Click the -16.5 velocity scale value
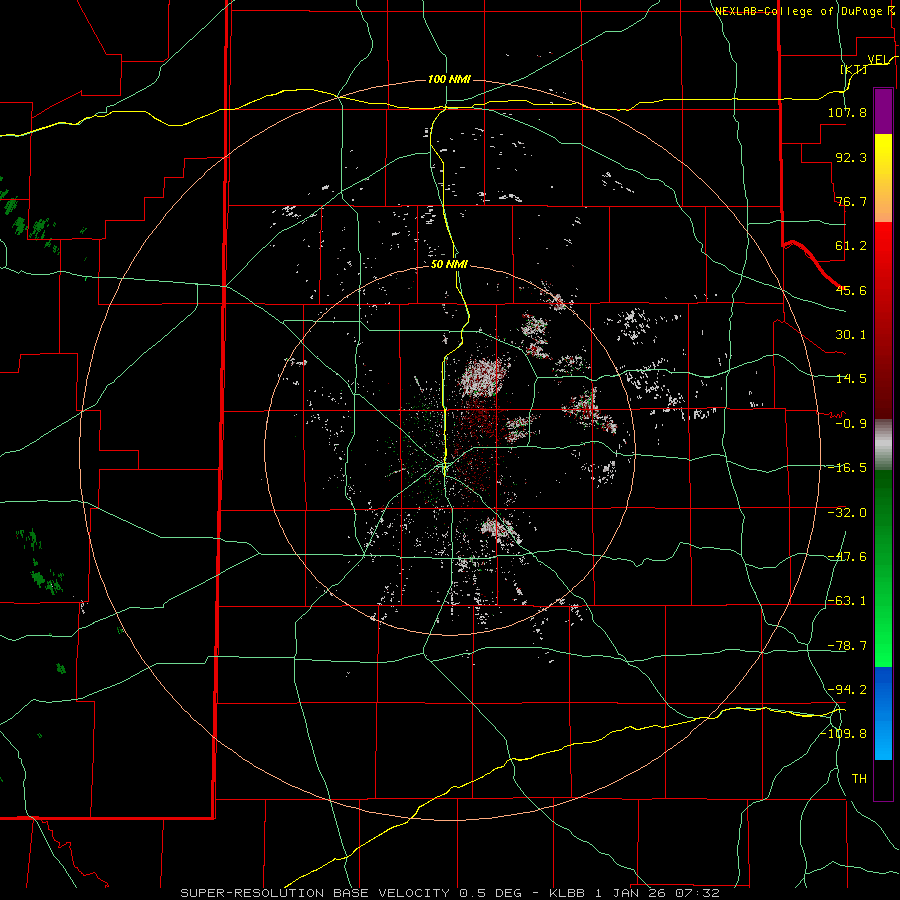 (847, 468)
